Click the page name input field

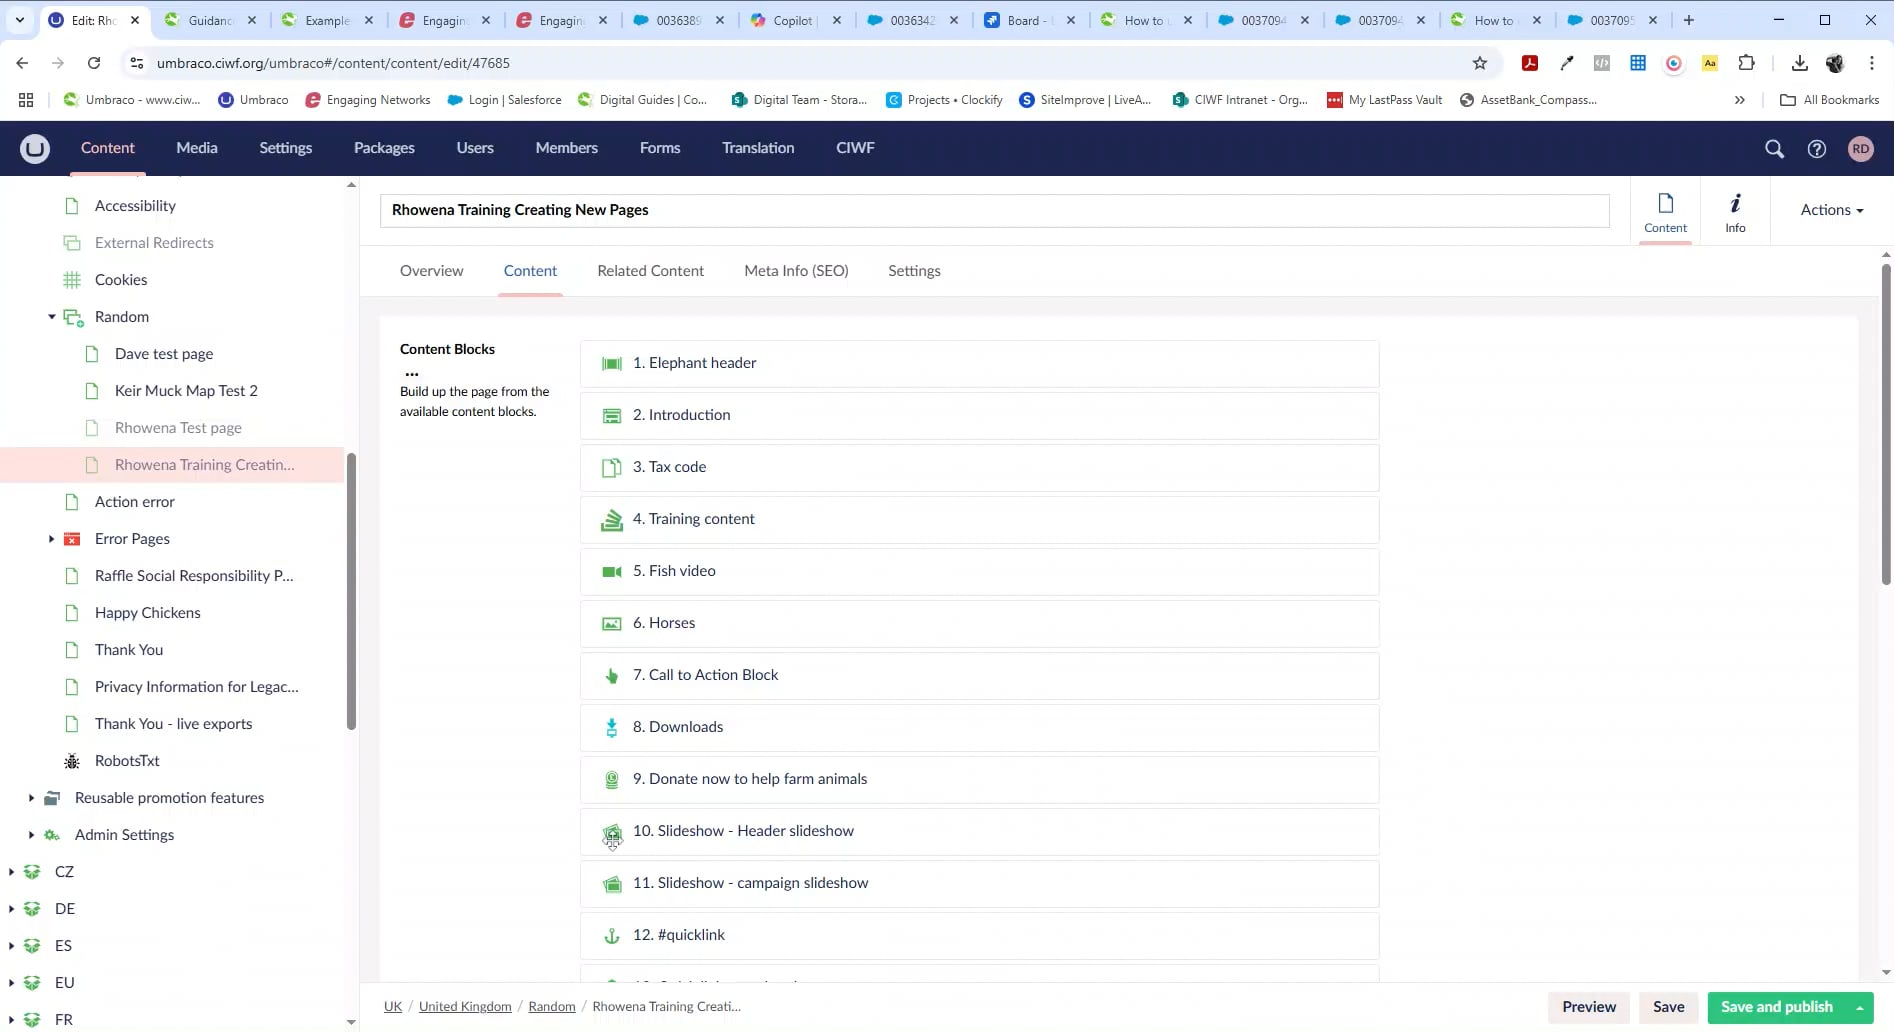[x=994, y=210]
